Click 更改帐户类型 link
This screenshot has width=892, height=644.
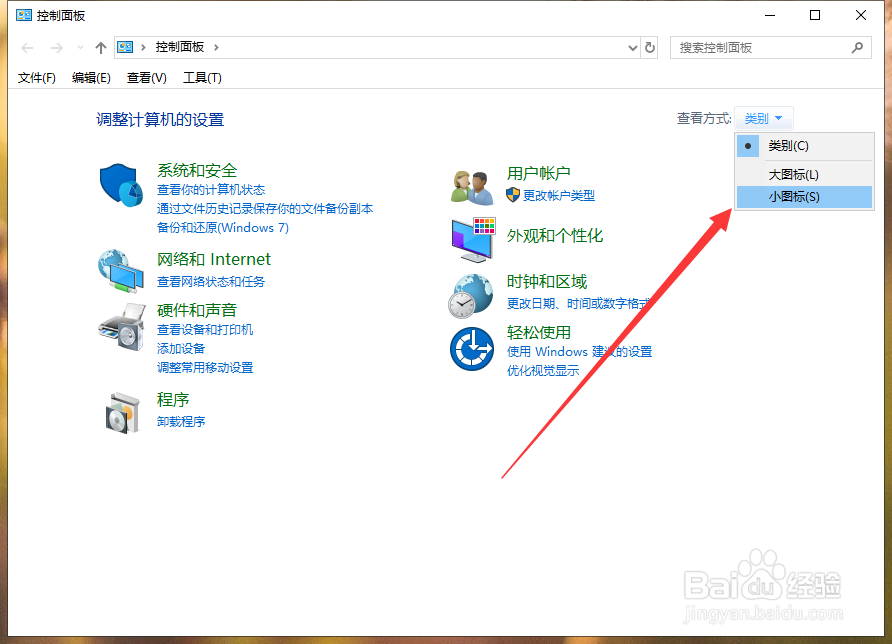[x=559, y=196]
